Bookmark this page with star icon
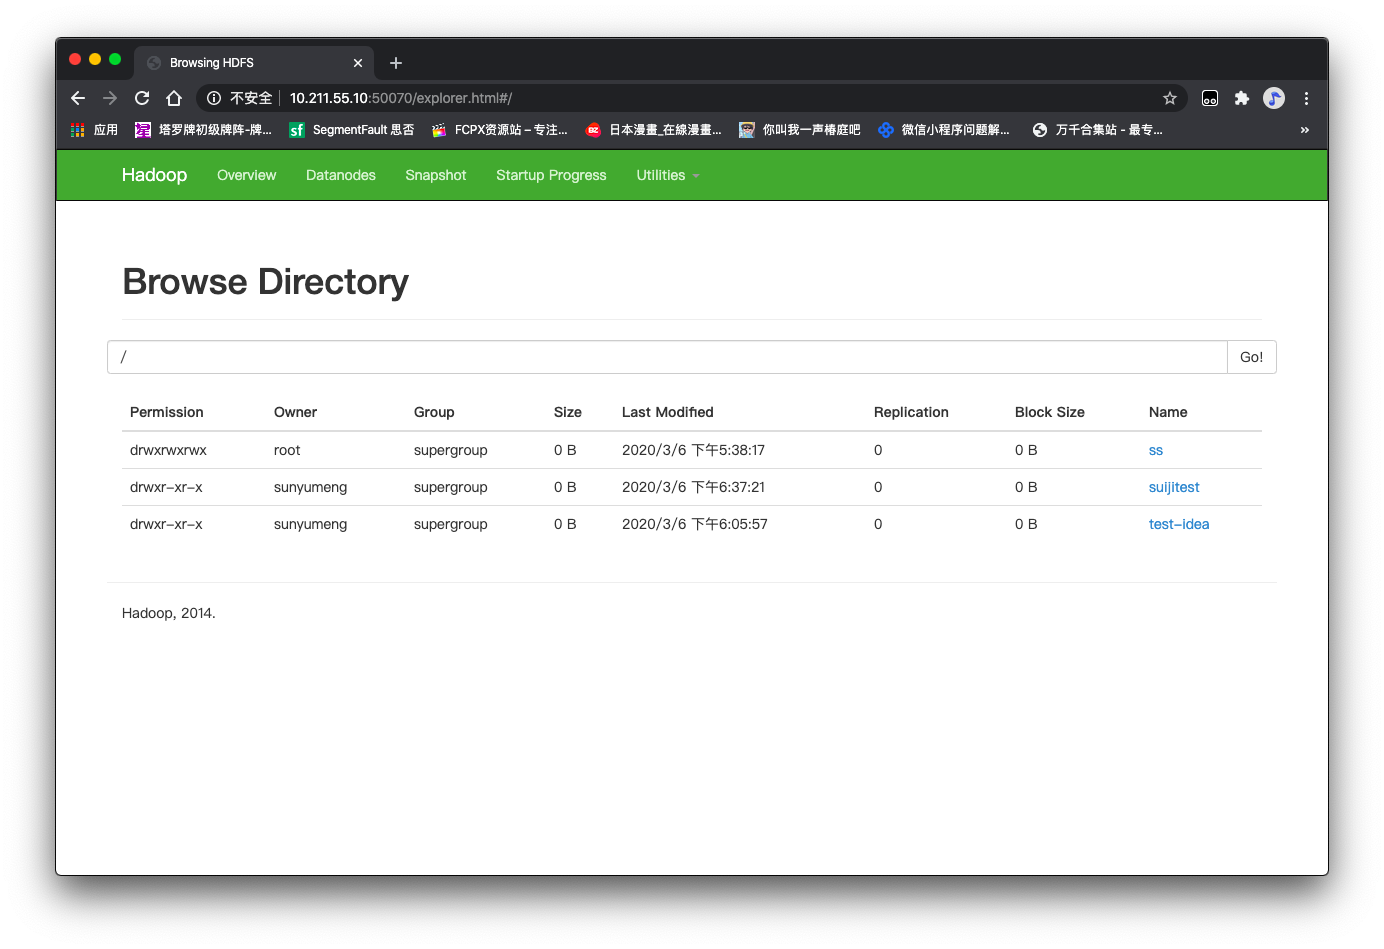Image resolution: width=1384 pixels, height=949 pixels. (x=1170, y=98)
